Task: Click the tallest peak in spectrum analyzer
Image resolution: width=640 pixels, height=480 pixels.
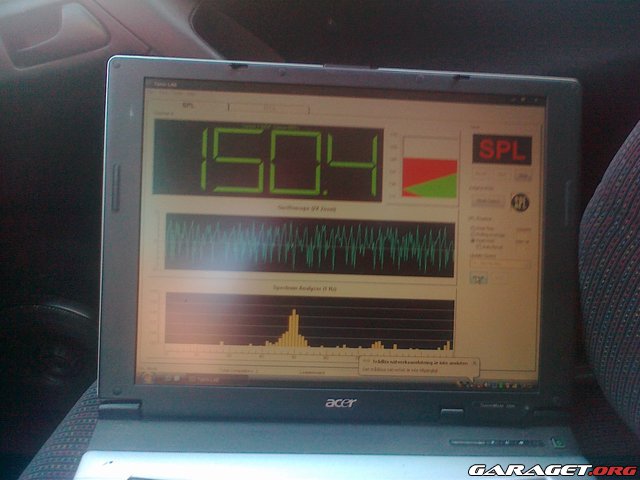Action: [294, 327]
